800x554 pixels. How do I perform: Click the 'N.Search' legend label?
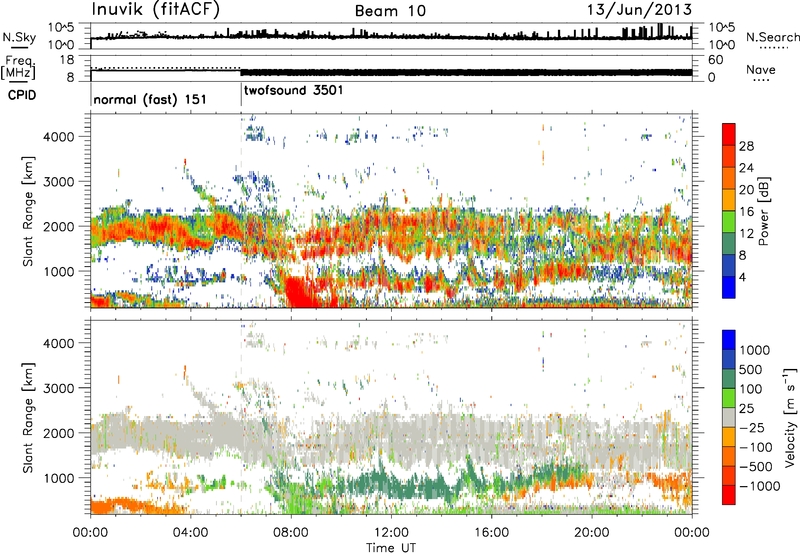(772, 37)
